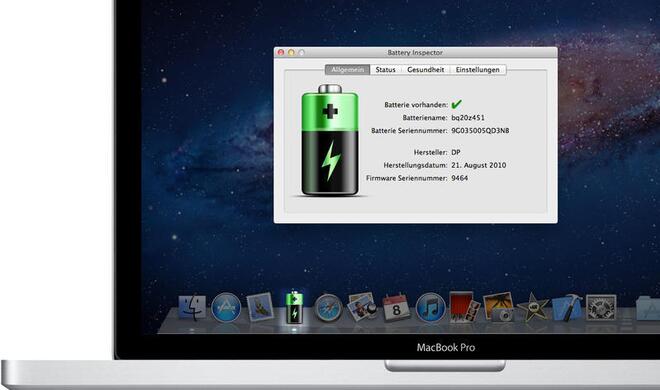
Task: Minimize the Battery Inspector window
Action: pyautogui.click(x=291, y=53)
